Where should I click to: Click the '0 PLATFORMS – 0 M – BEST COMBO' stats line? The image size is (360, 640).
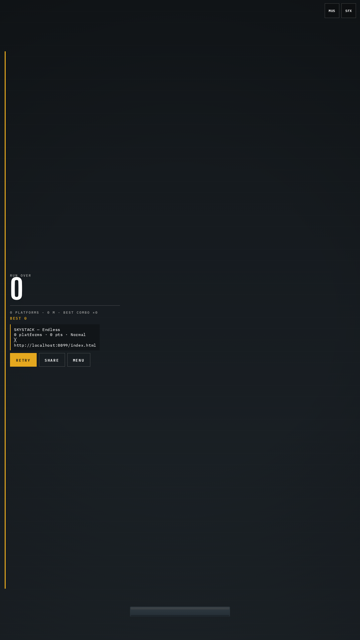54,313
